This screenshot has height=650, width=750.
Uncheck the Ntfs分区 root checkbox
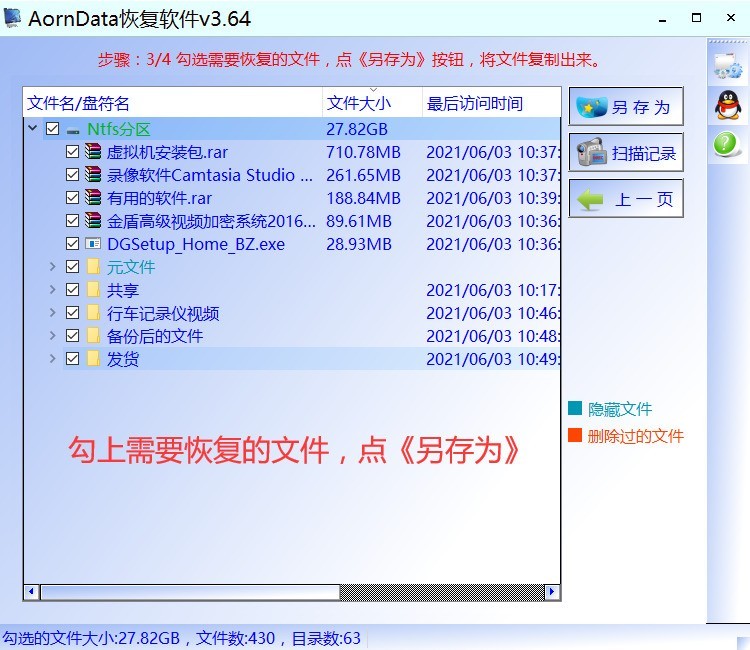53,129
